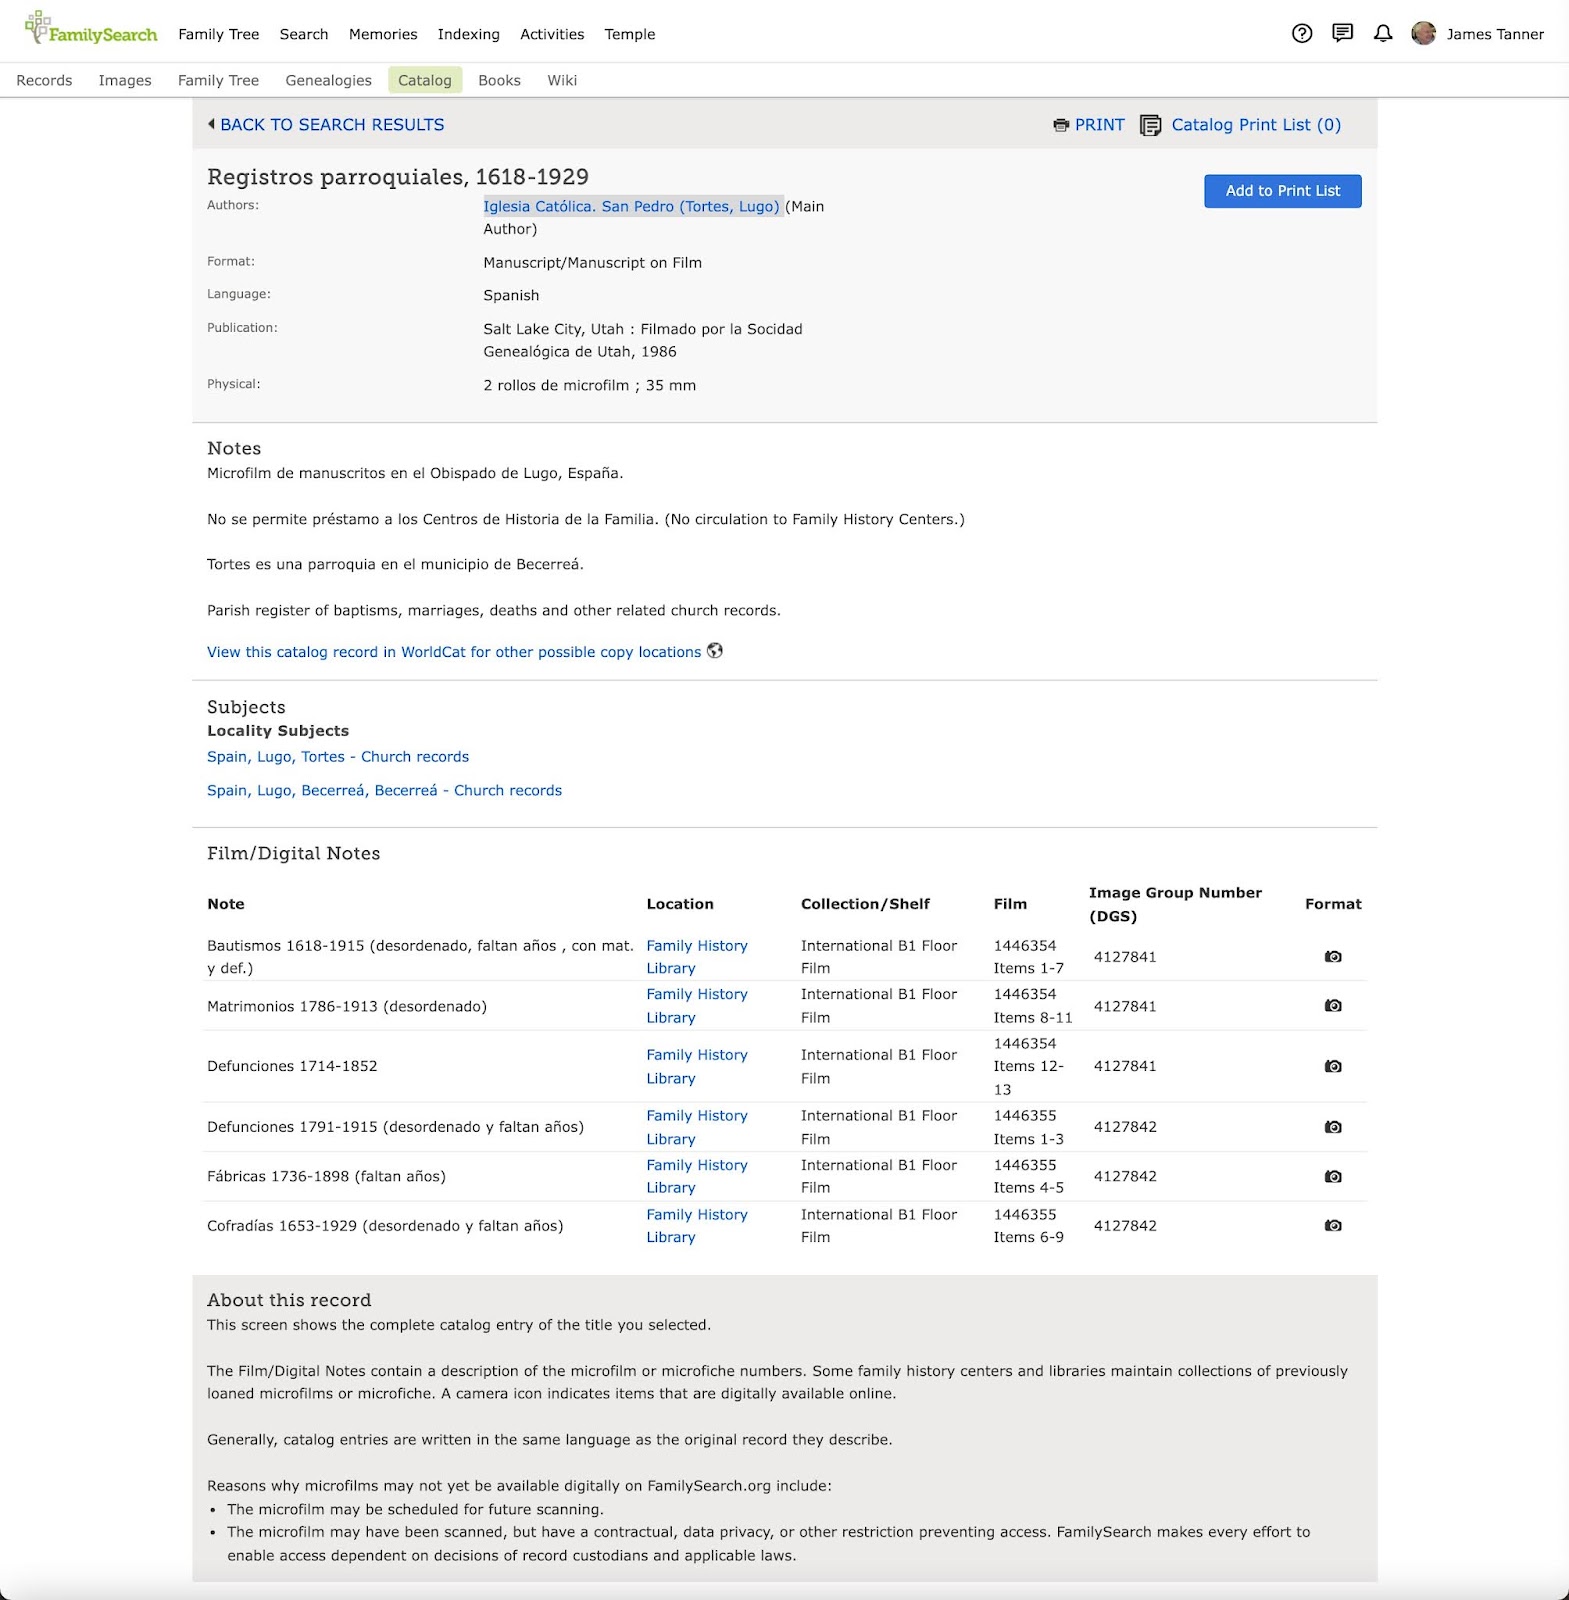Click camera icon for Fábricas 1736-1898 row
Screen dimensions: 1569x1600
tap(1333, 1177)
